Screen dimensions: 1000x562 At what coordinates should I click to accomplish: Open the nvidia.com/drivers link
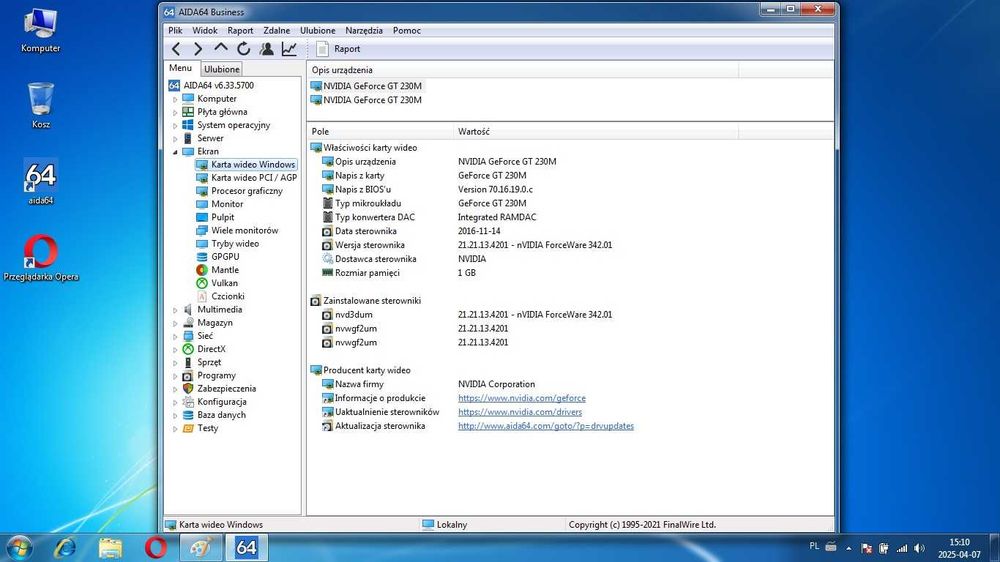pos(520,412)
